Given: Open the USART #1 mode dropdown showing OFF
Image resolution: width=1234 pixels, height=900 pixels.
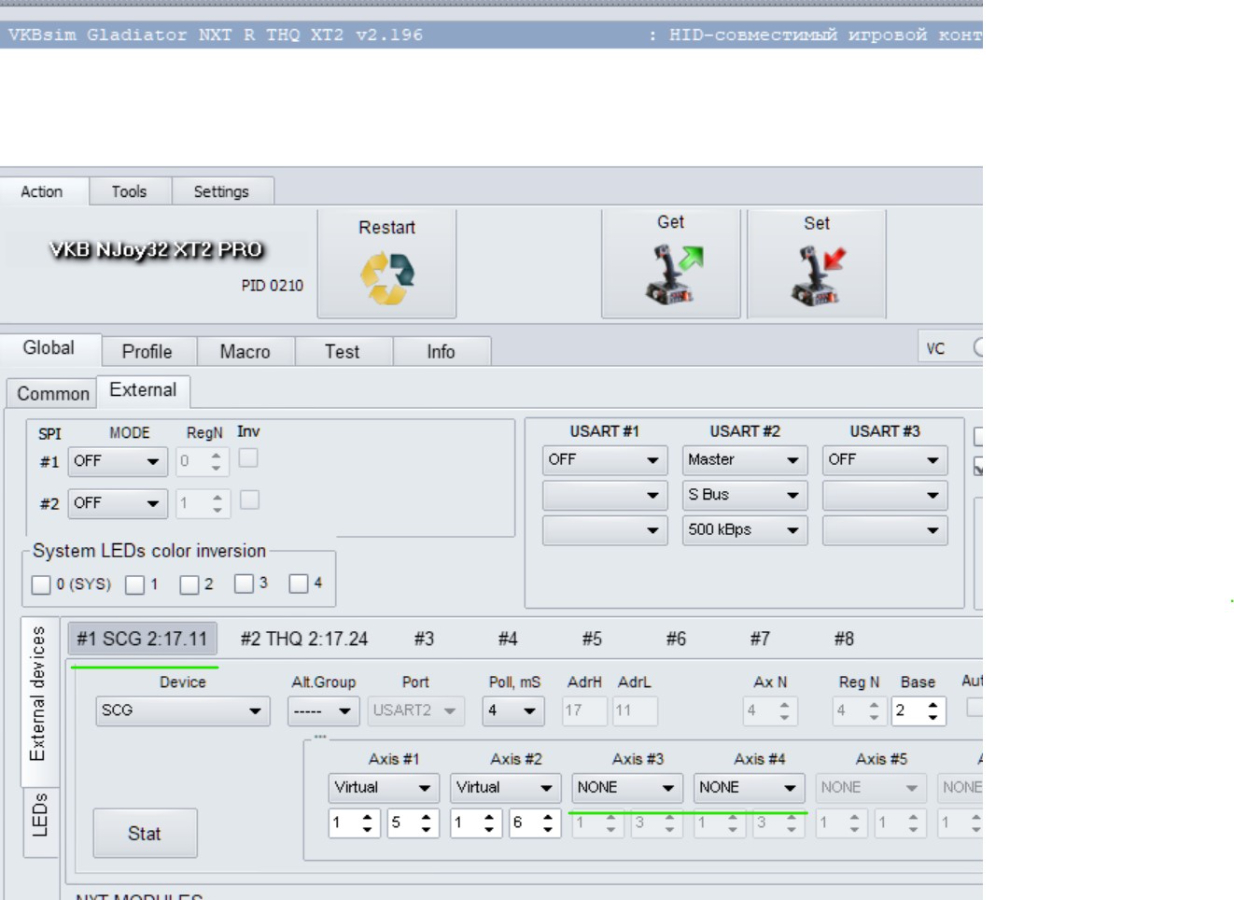Looking at the screenshot, I should (605, 460).
